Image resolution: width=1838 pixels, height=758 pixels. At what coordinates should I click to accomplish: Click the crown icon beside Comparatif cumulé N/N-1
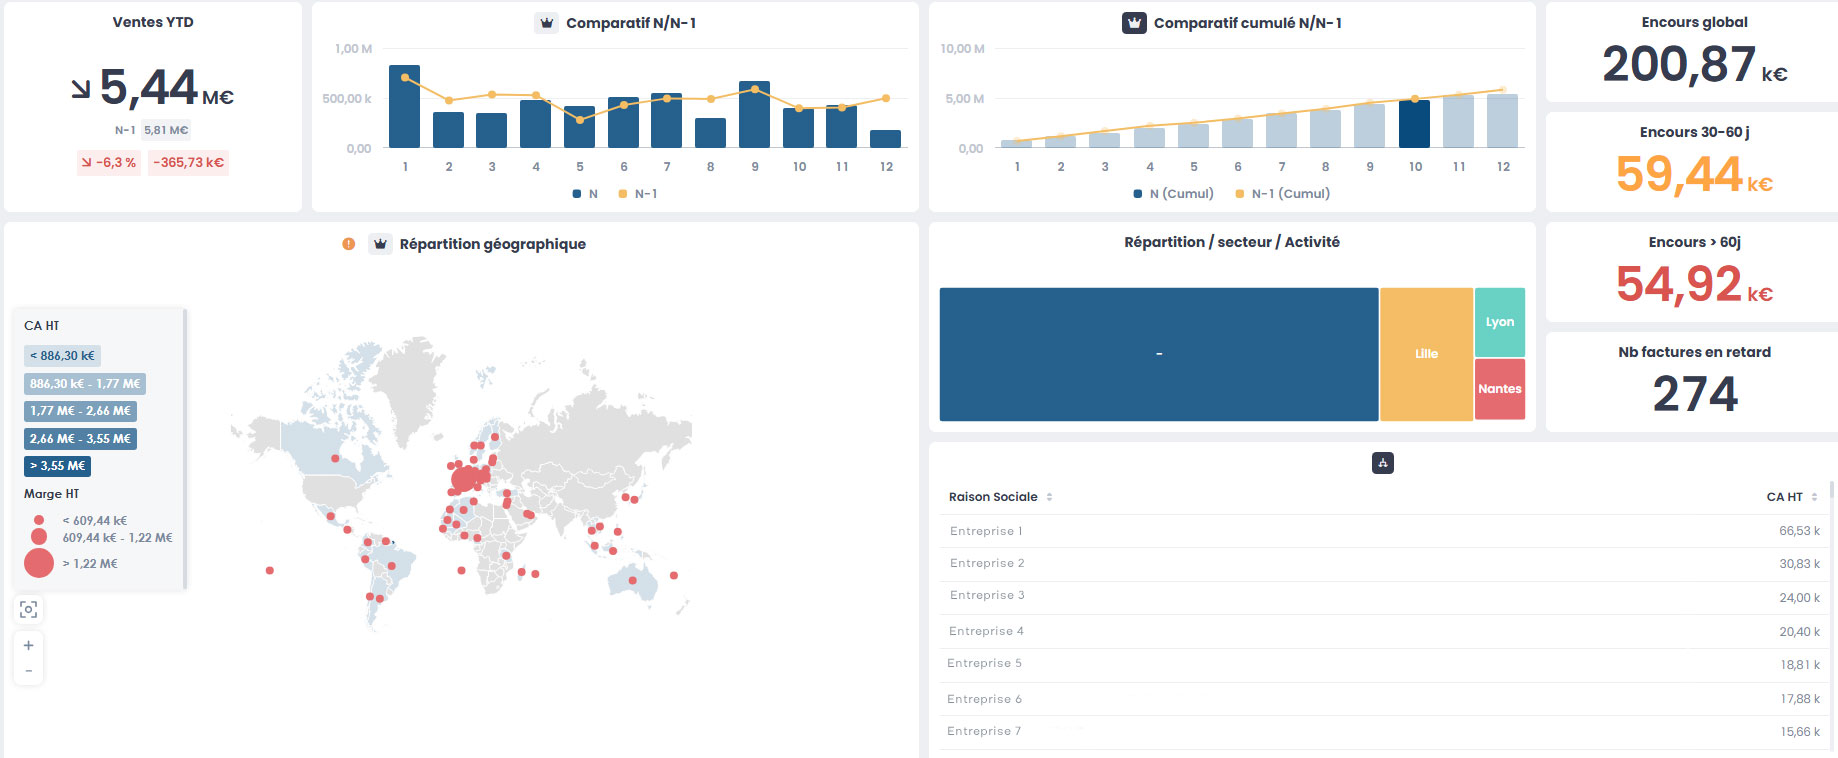pos(1134,23)
